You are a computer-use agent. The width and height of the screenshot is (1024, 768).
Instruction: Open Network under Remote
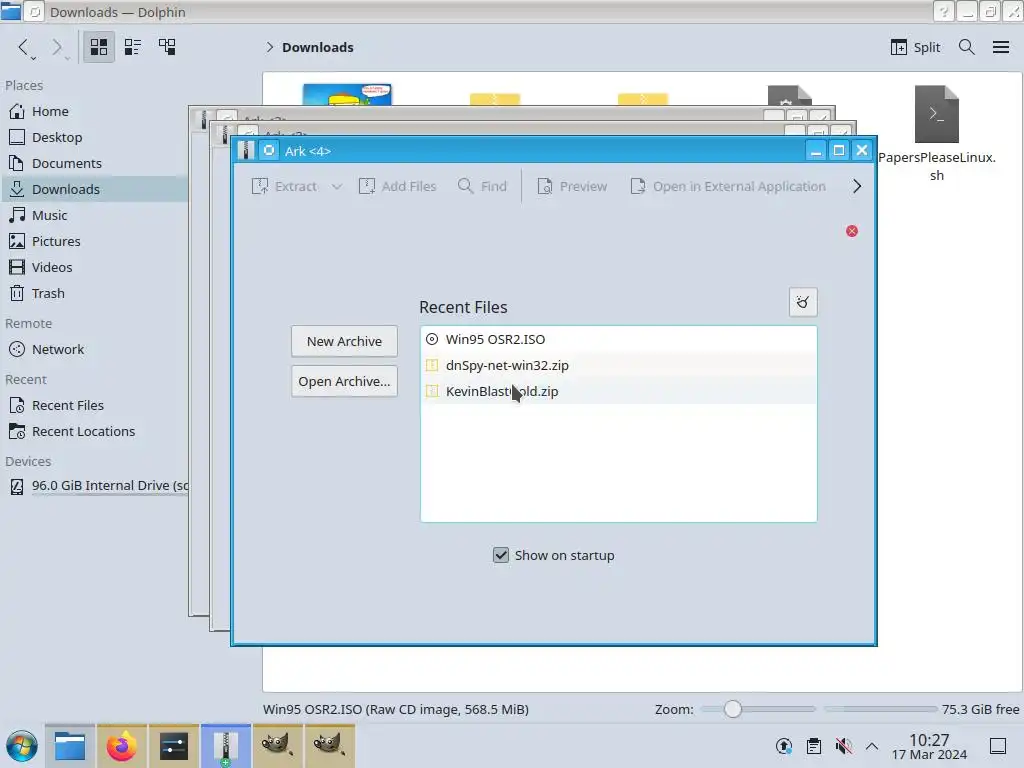[x=94, y=349]
